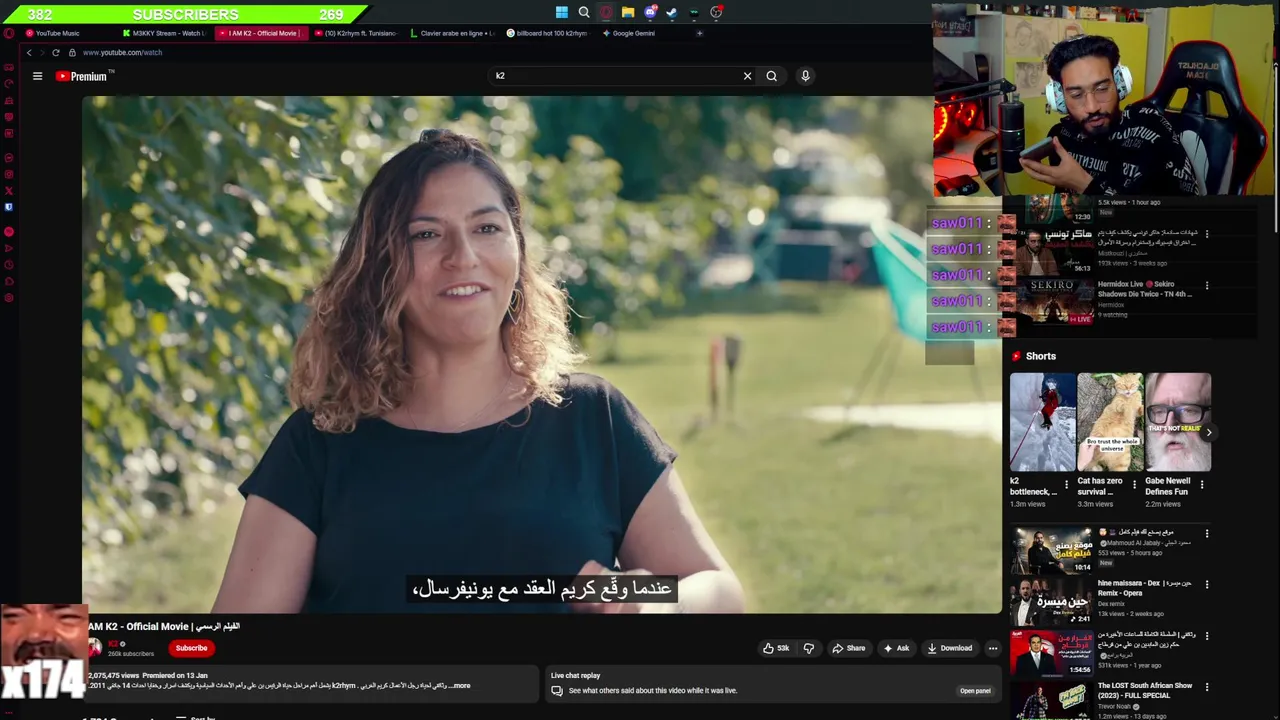1280x720 pixels.
Task: Open Windows taskbar search
Action: click(x=584, y=12)
